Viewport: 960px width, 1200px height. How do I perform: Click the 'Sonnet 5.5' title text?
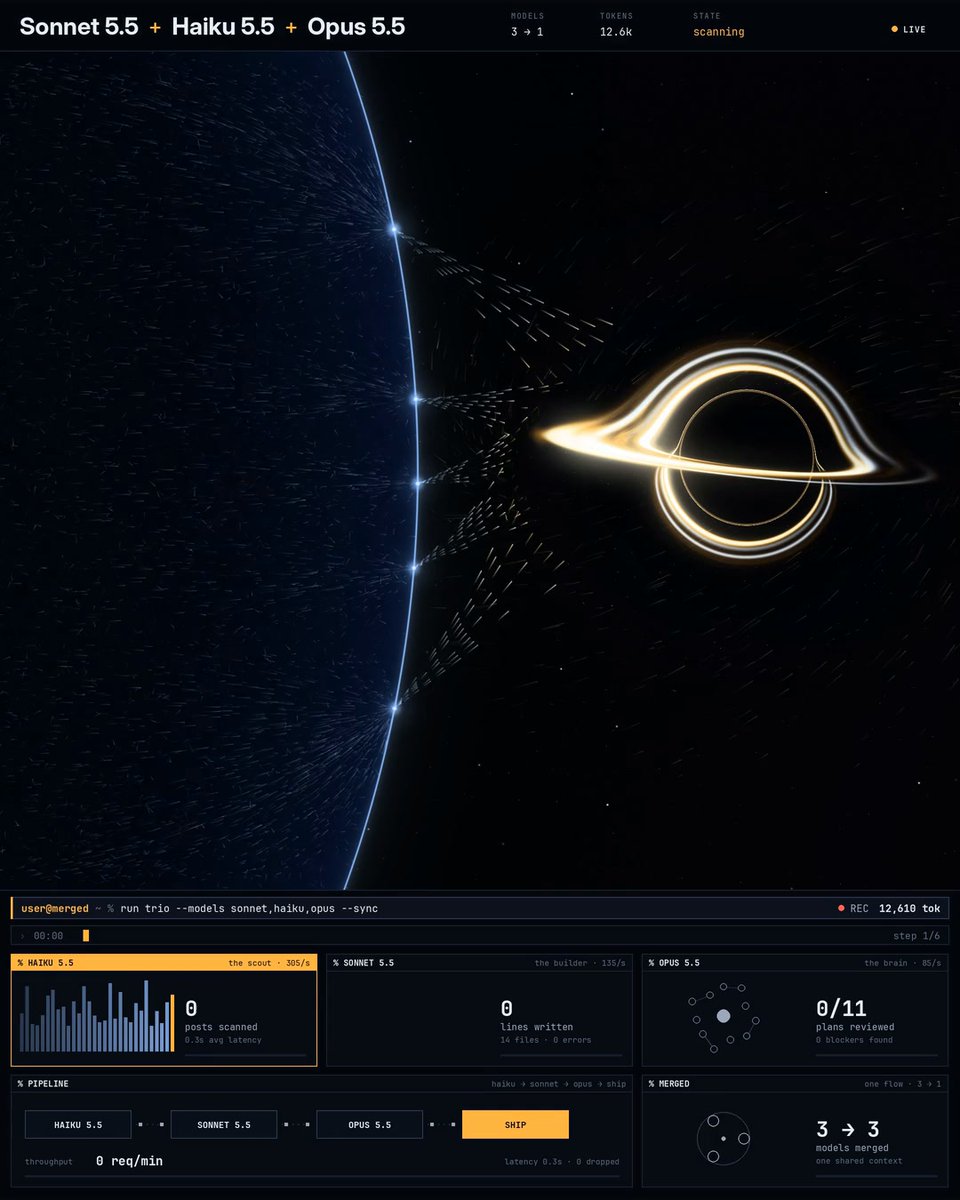[79, 27]
